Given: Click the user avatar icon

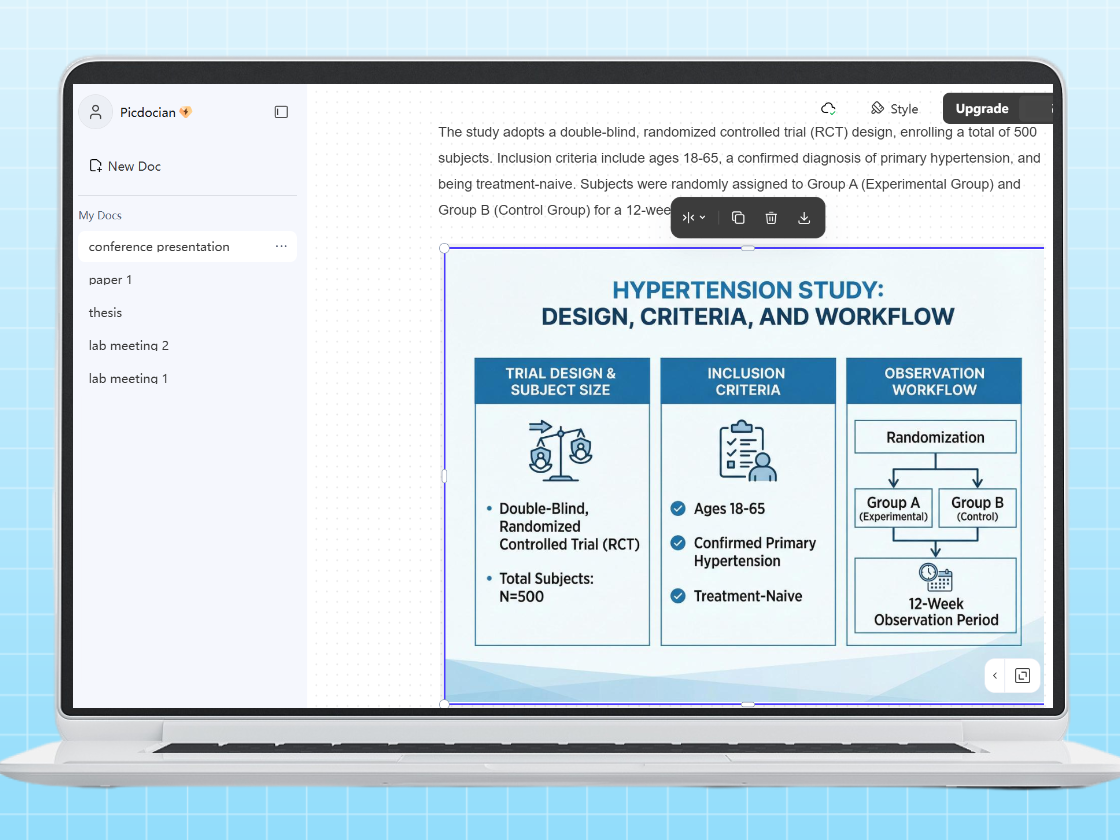Looking at the screenshot, I should [95, 111].
